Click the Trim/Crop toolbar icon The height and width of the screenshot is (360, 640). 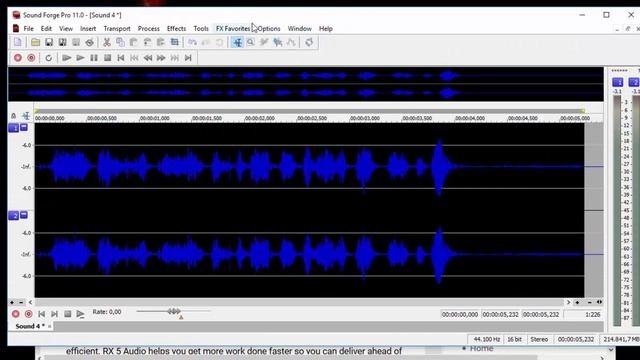(x=174, y=42)
